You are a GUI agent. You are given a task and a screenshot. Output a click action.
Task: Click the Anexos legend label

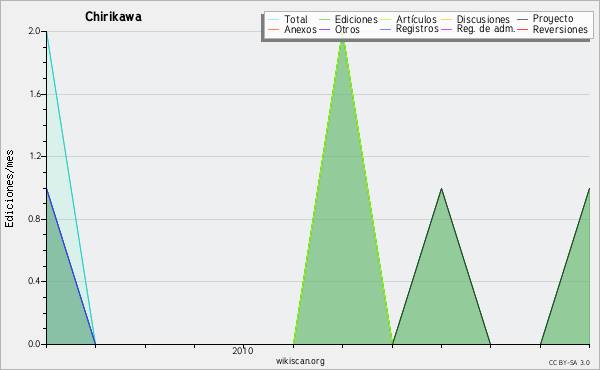(x=300, y=29)
